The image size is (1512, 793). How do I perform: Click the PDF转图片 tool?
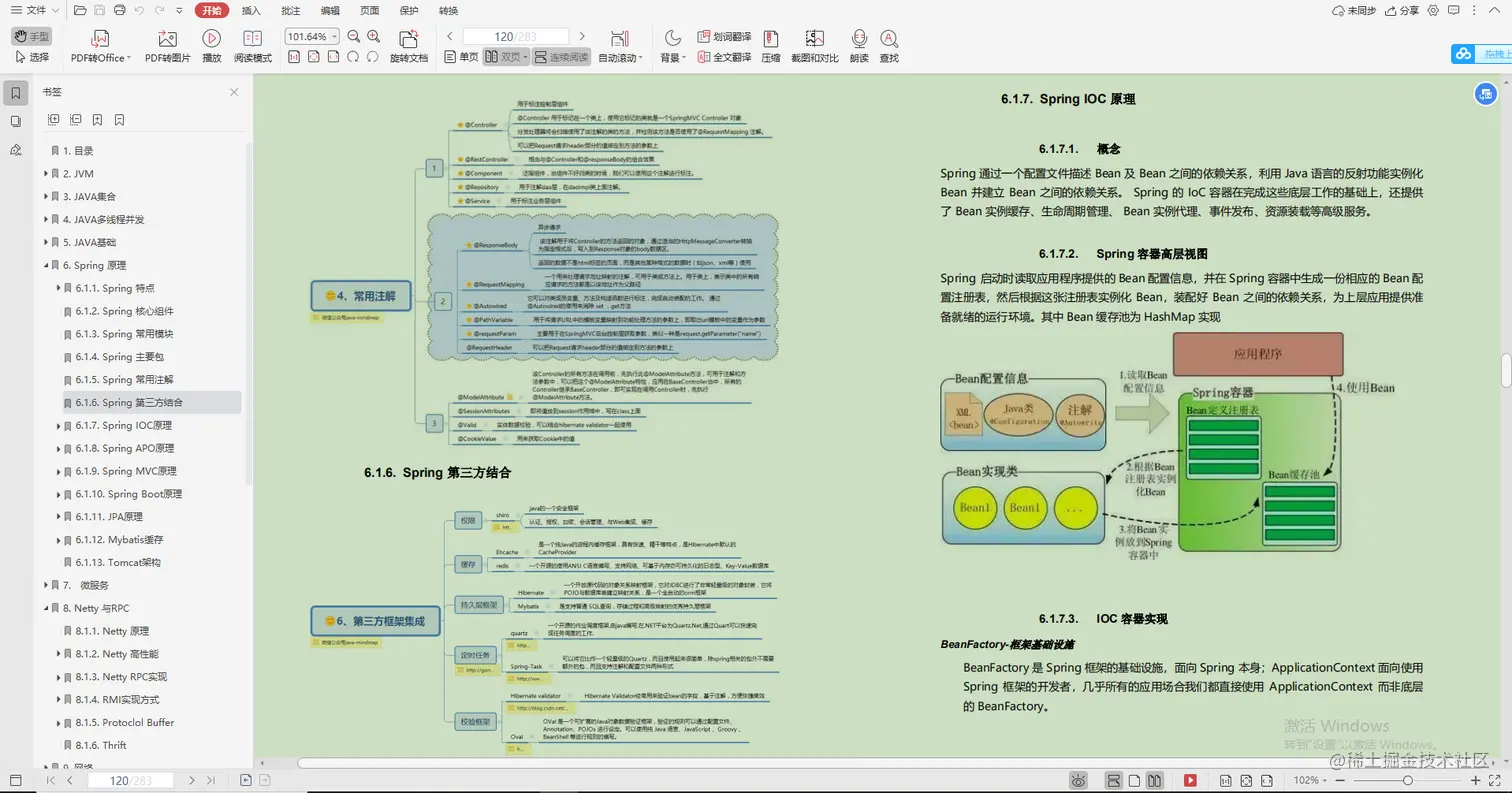(x=167, y=46)
